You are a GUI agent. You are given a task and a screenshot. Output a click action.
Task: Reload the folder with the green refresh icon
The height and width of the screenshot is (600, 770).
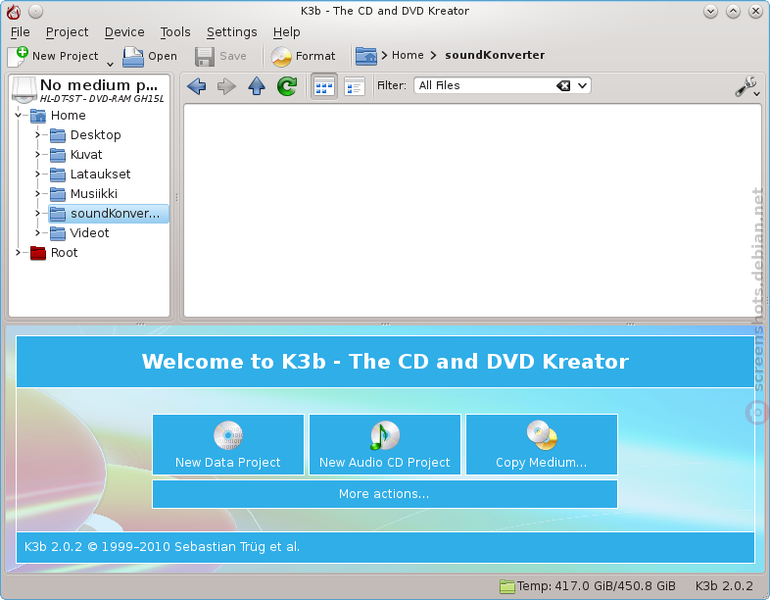click(x=287, y=86)
